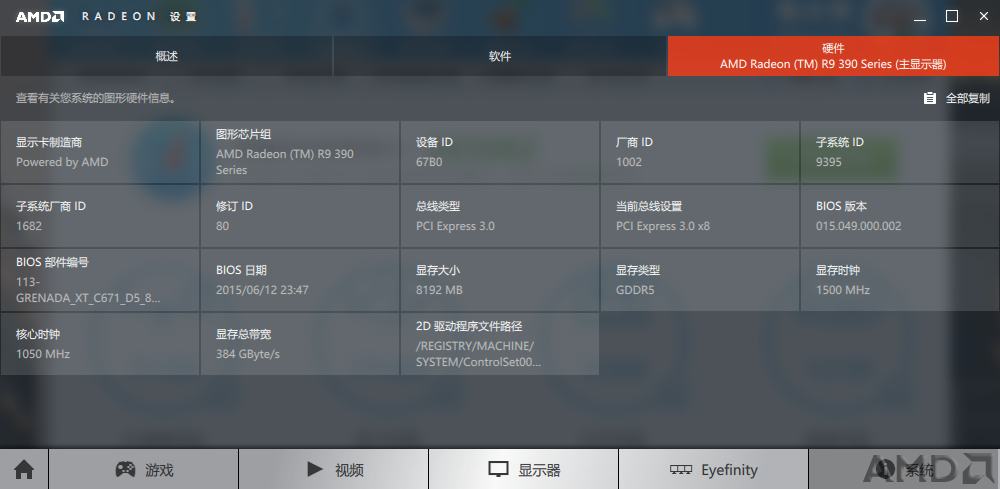Select the 设备 ID 67B0 tile

click(500, 152)
